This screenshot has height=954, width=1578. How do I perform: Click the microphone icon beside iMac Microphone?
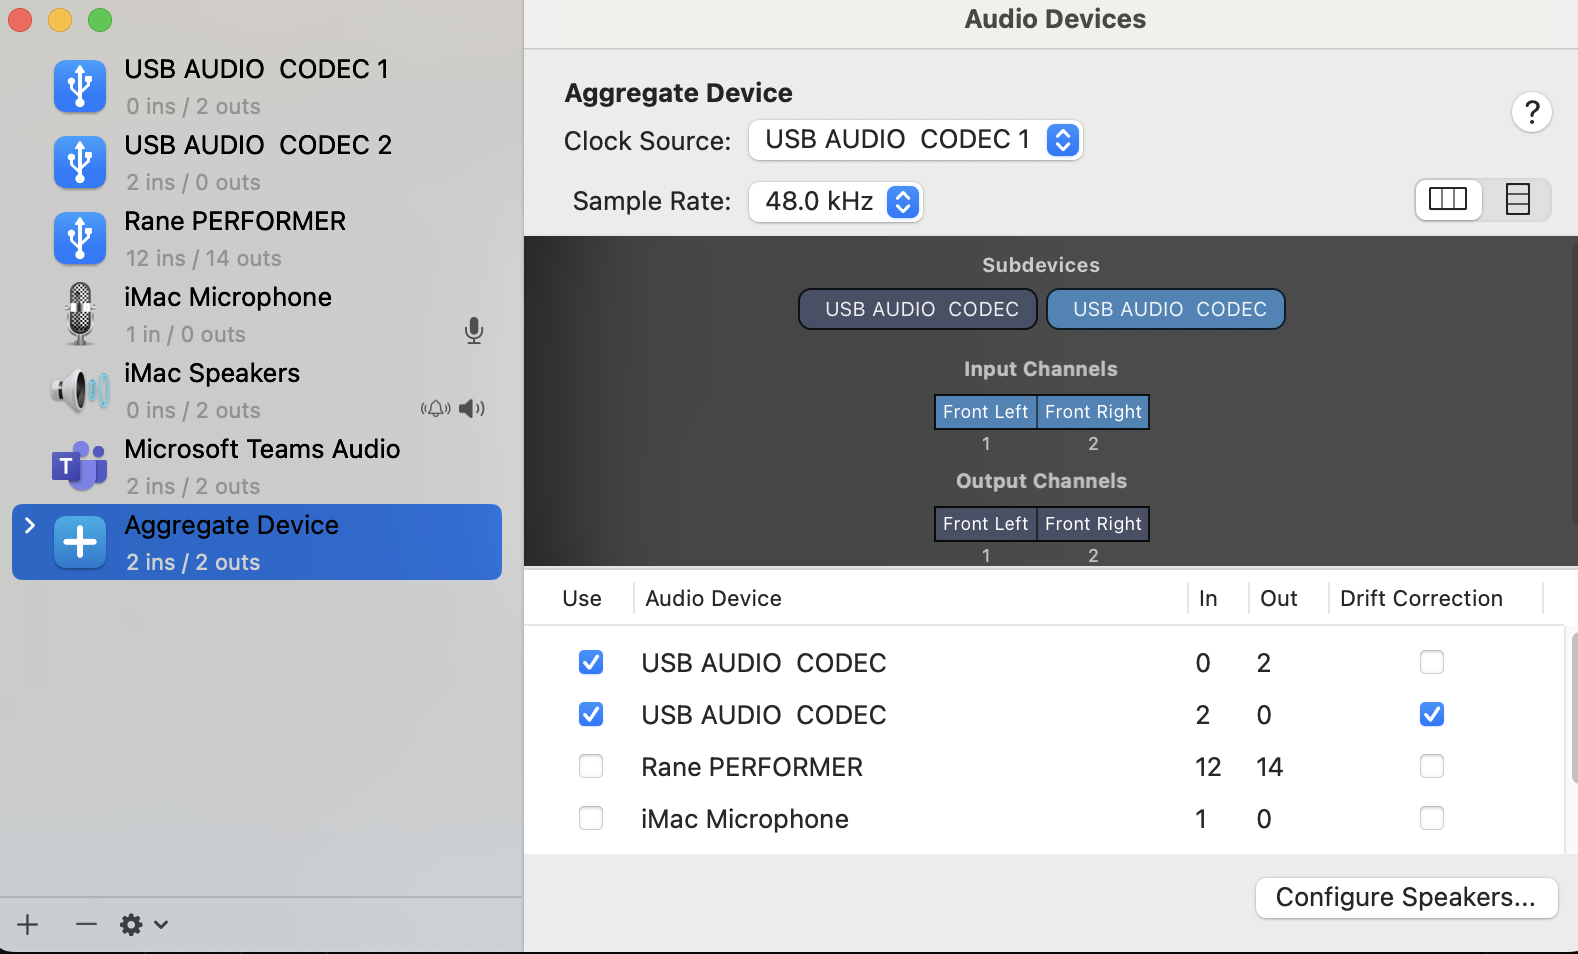[80, 314]
